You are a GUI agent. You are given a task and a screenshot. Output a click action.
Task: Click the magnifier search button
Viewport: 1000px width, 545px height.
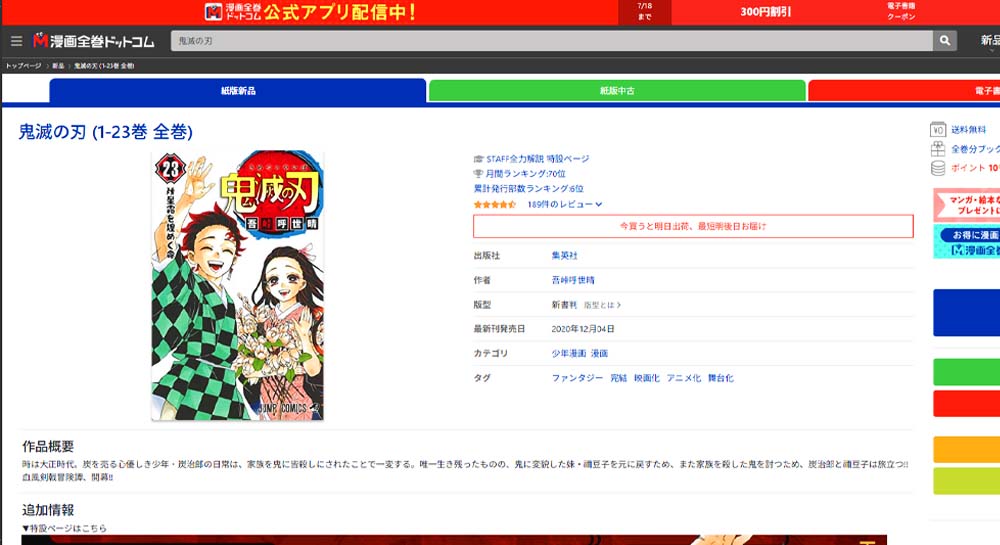[x=945, y=41]
